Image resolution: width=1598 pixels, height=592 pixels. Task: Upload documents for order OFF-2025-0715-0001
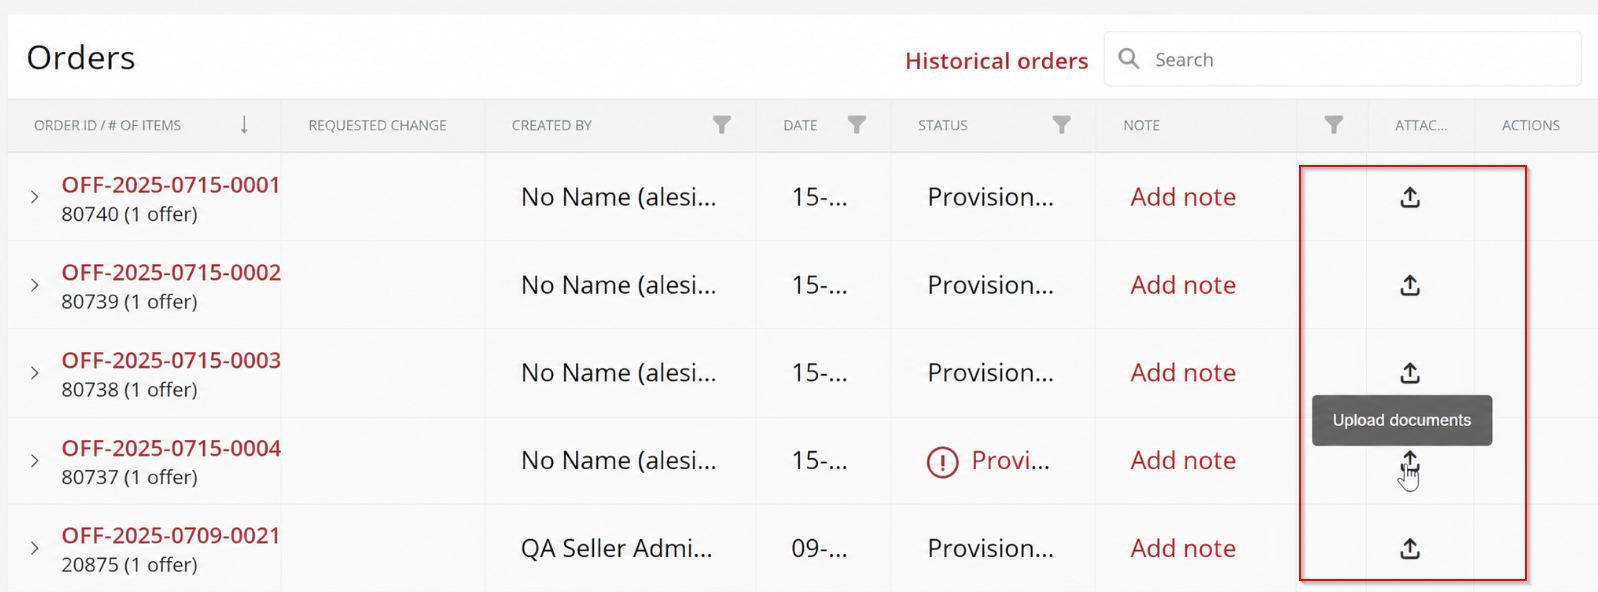coord(1410,197)
